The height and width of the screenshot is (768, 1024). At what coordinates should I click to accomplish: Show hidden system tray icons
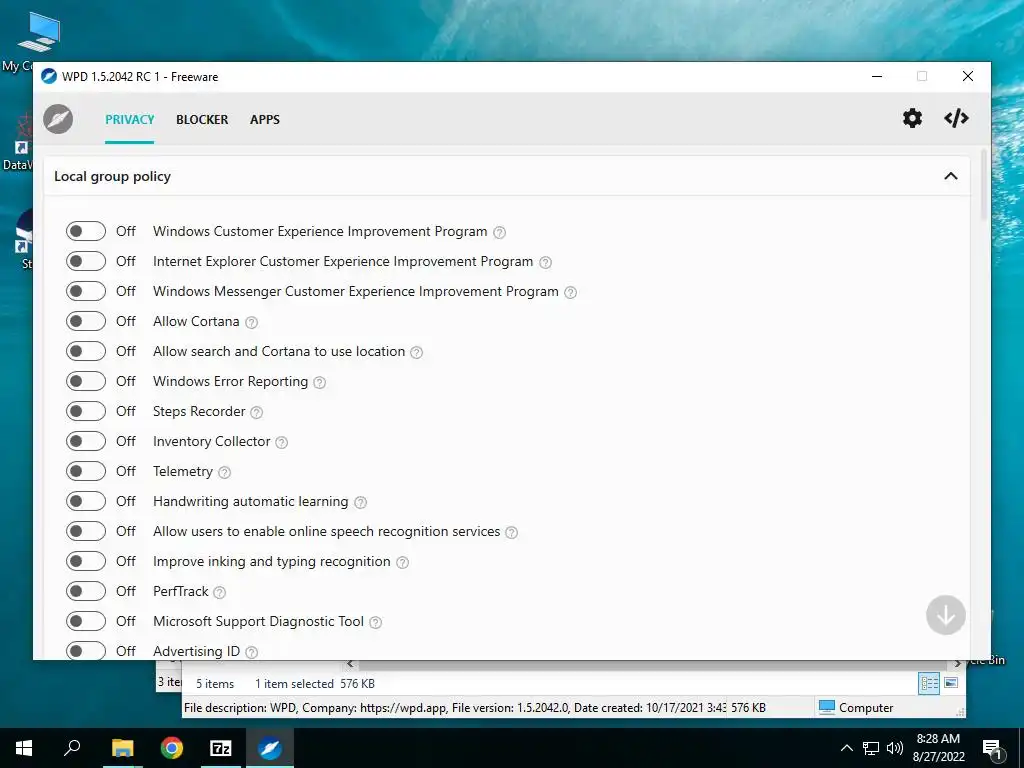tap(846, 748)
